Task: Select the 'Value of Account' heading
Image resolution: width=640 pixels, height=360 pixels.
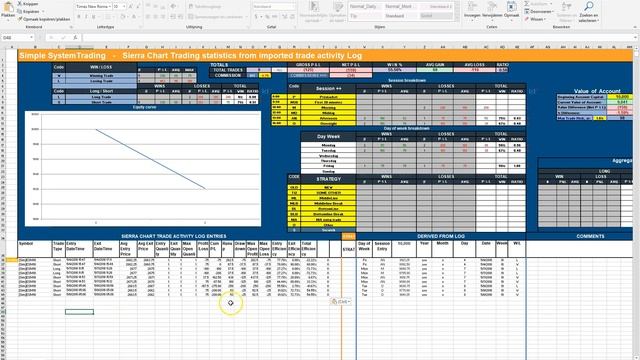Action: pyautogui.click(x=597, y=91)
